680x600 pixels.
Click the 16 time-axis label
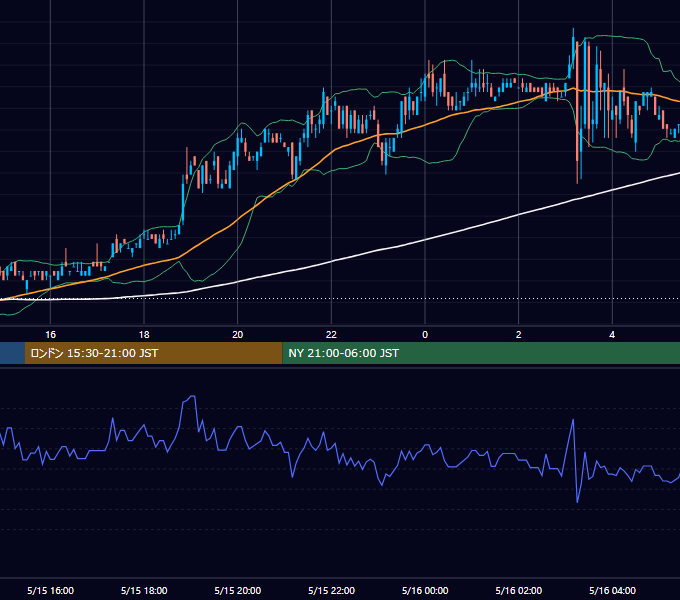[50, 335]
